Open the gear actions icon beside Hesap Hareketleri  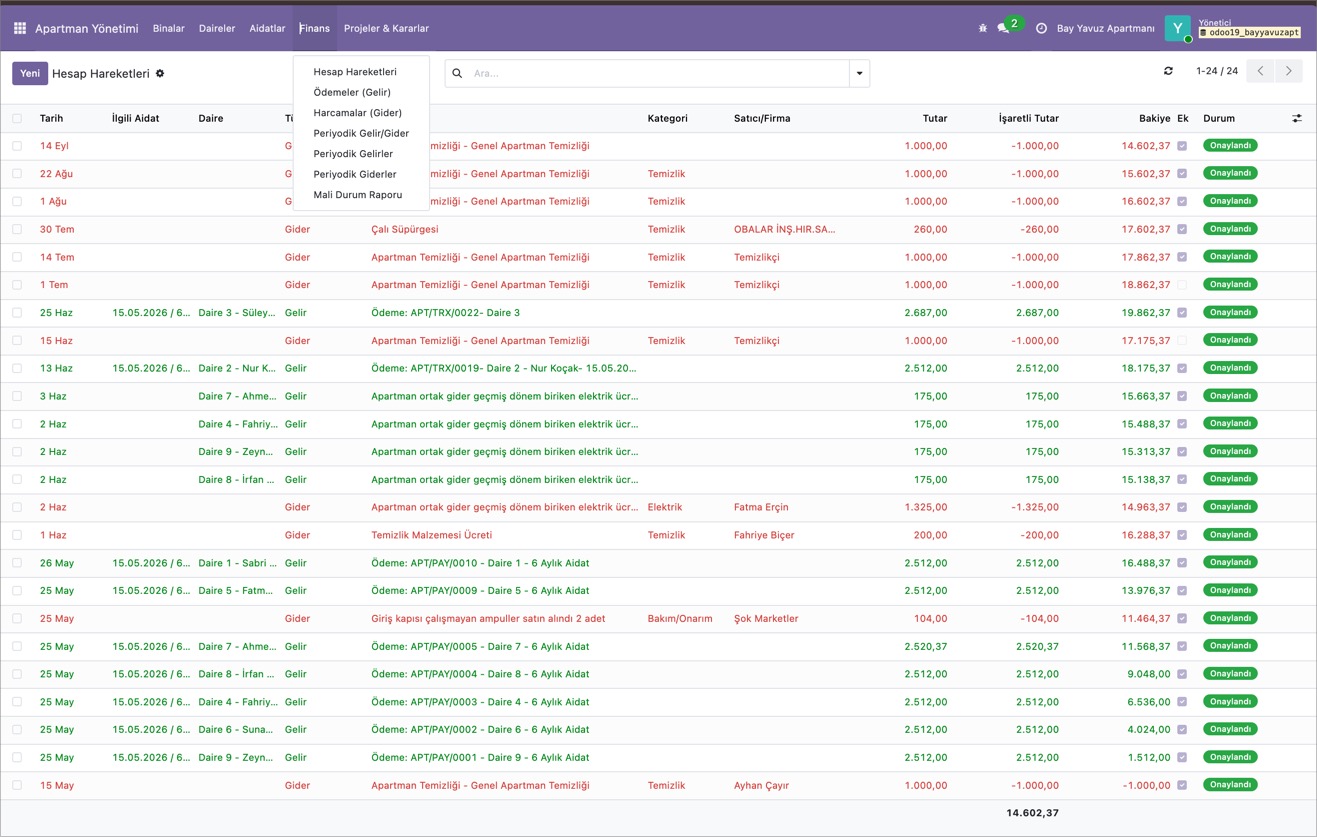coord(160,73)
